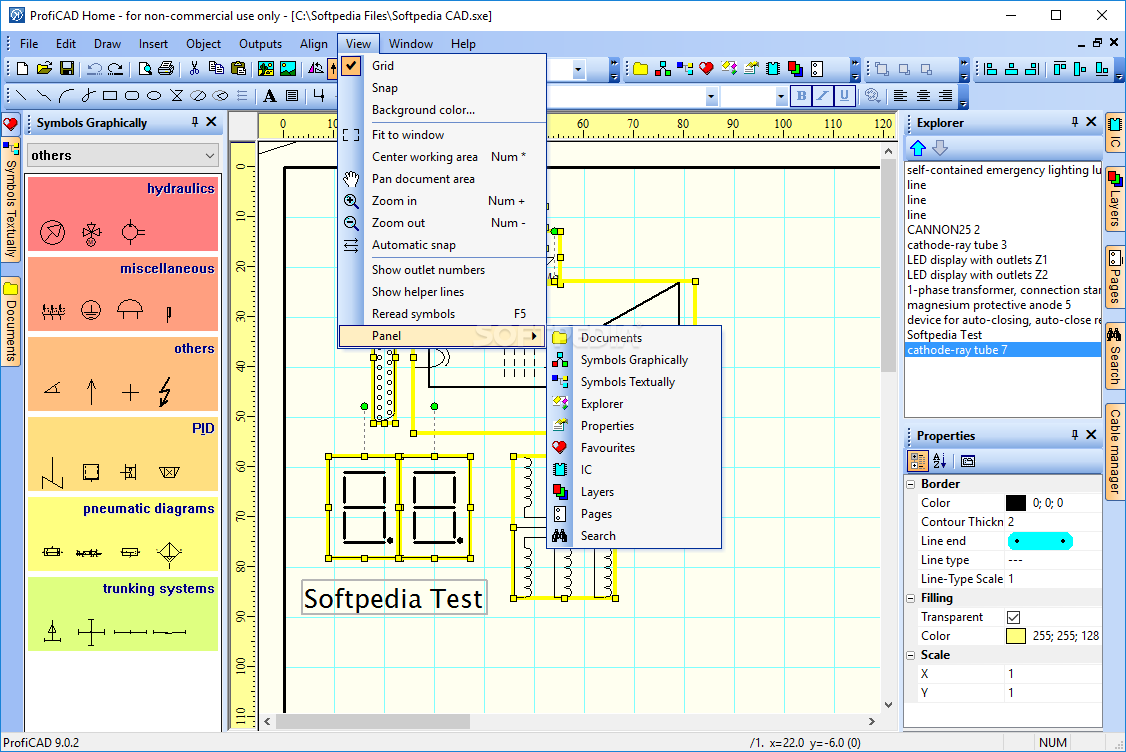Select the Line drawing tool
Screen dimensions: 1126x752
21,96
